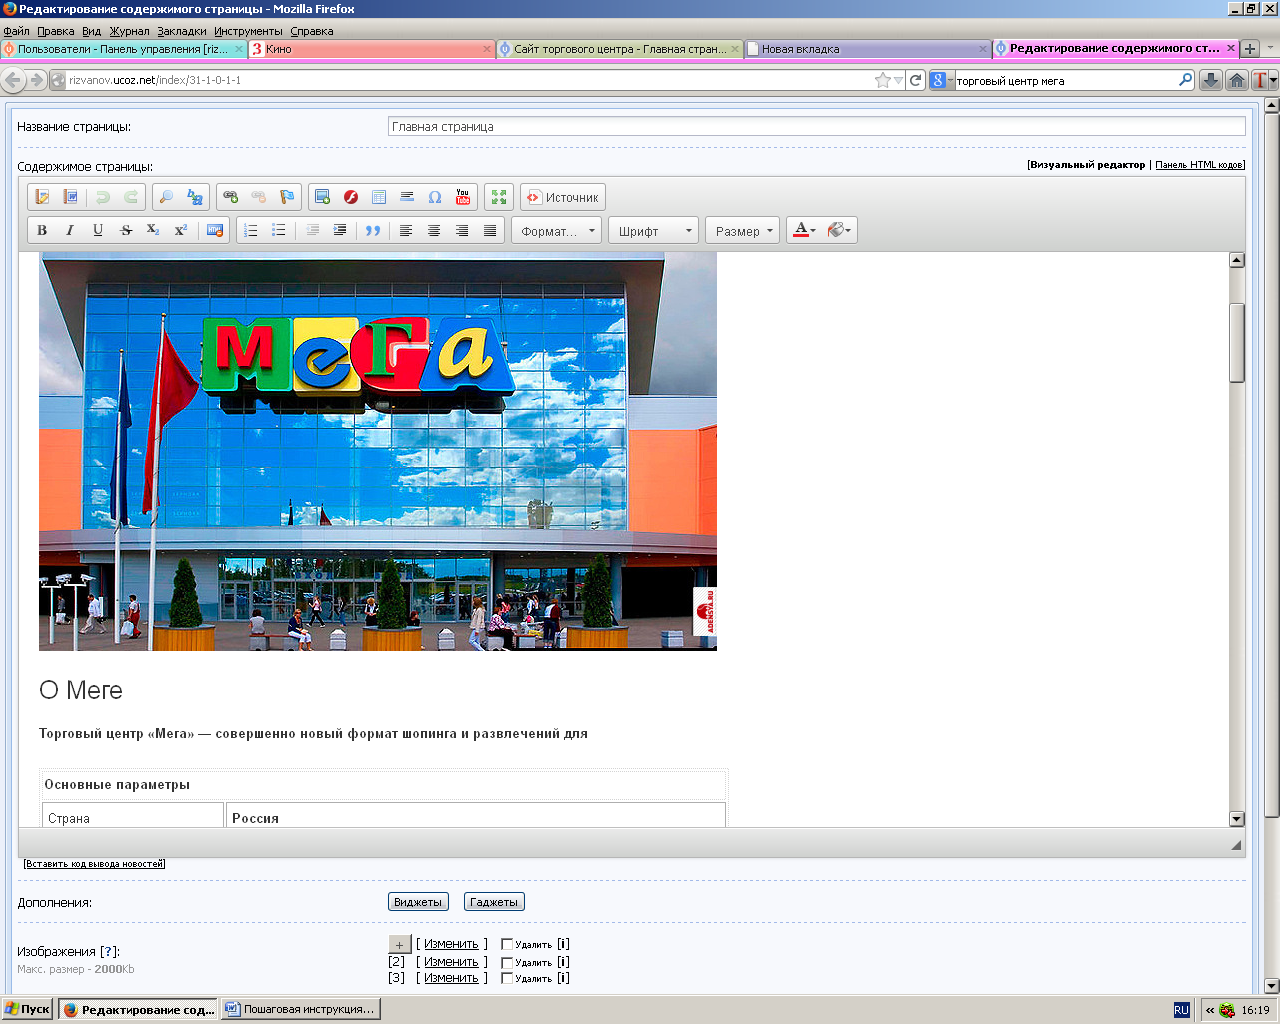Apply strikethrough formatting

click(x=126, y=230)
